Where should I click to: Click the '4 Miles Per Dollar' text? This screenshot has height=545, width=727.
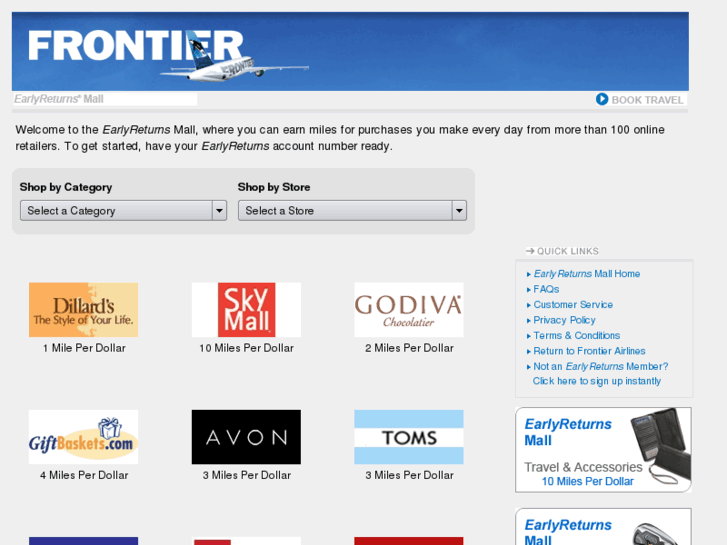[x=84, y=475]
